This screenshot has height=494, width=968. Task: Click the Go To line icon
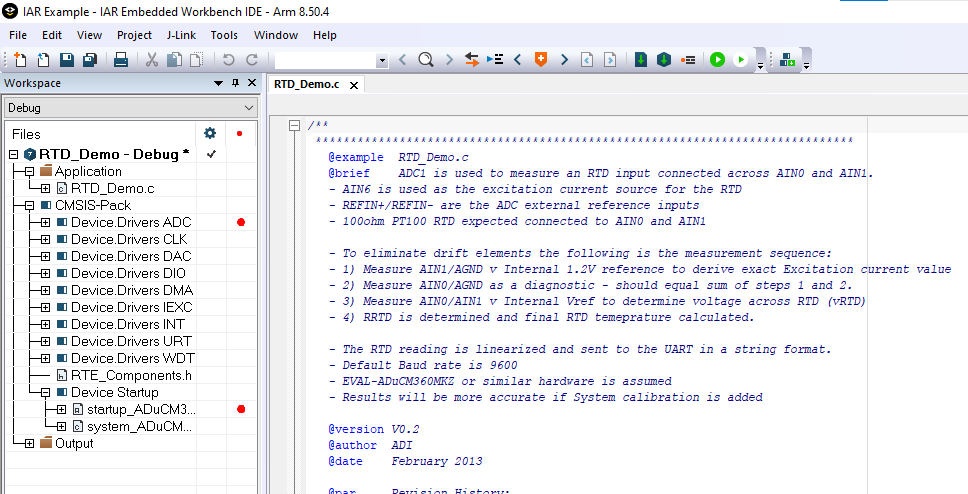tap(495, 60)
